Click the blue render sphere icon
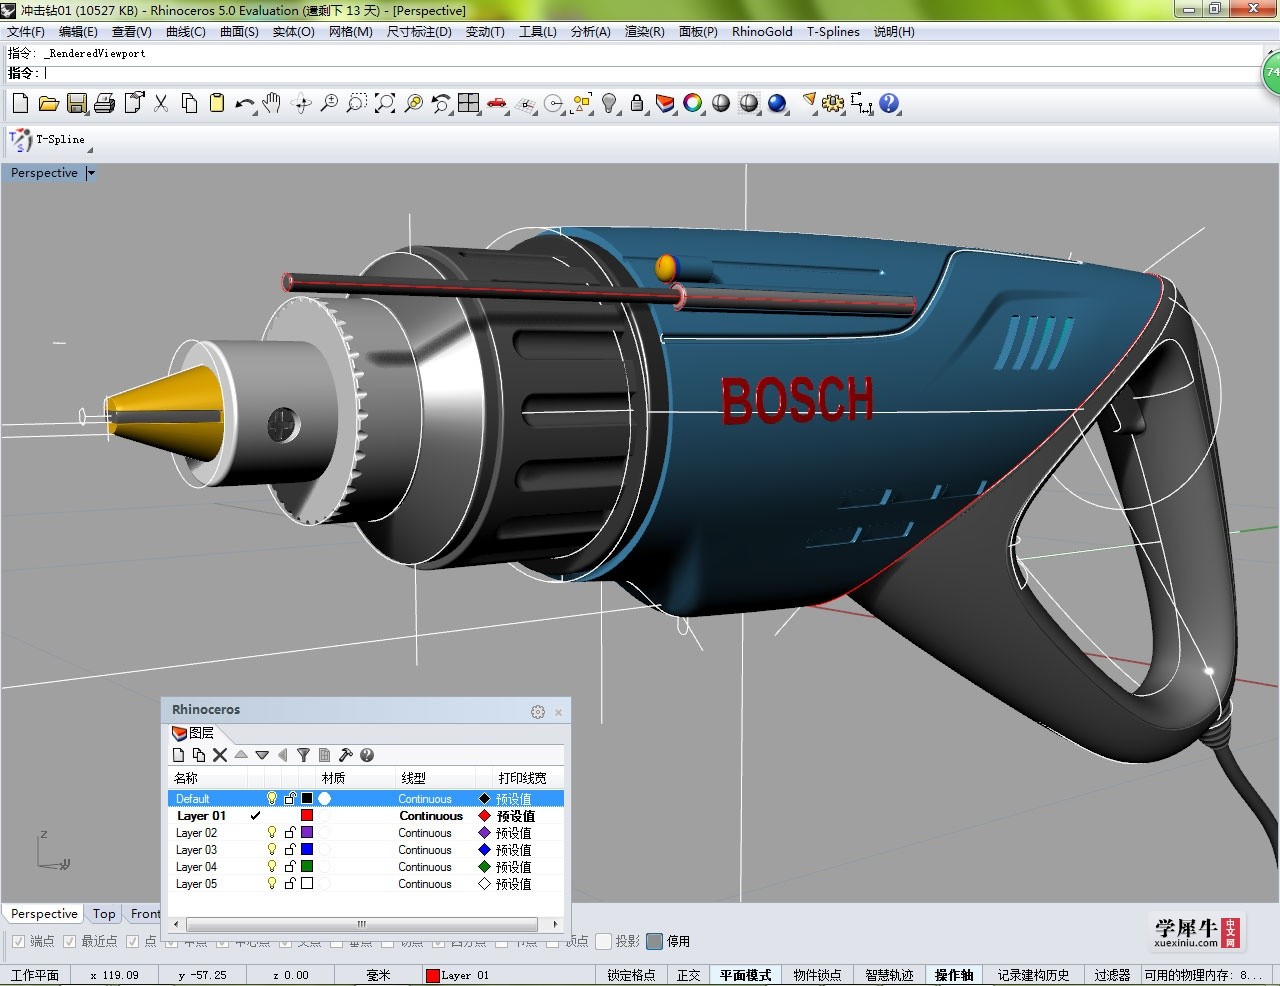1280x986 pixels. tap(777, 103)
